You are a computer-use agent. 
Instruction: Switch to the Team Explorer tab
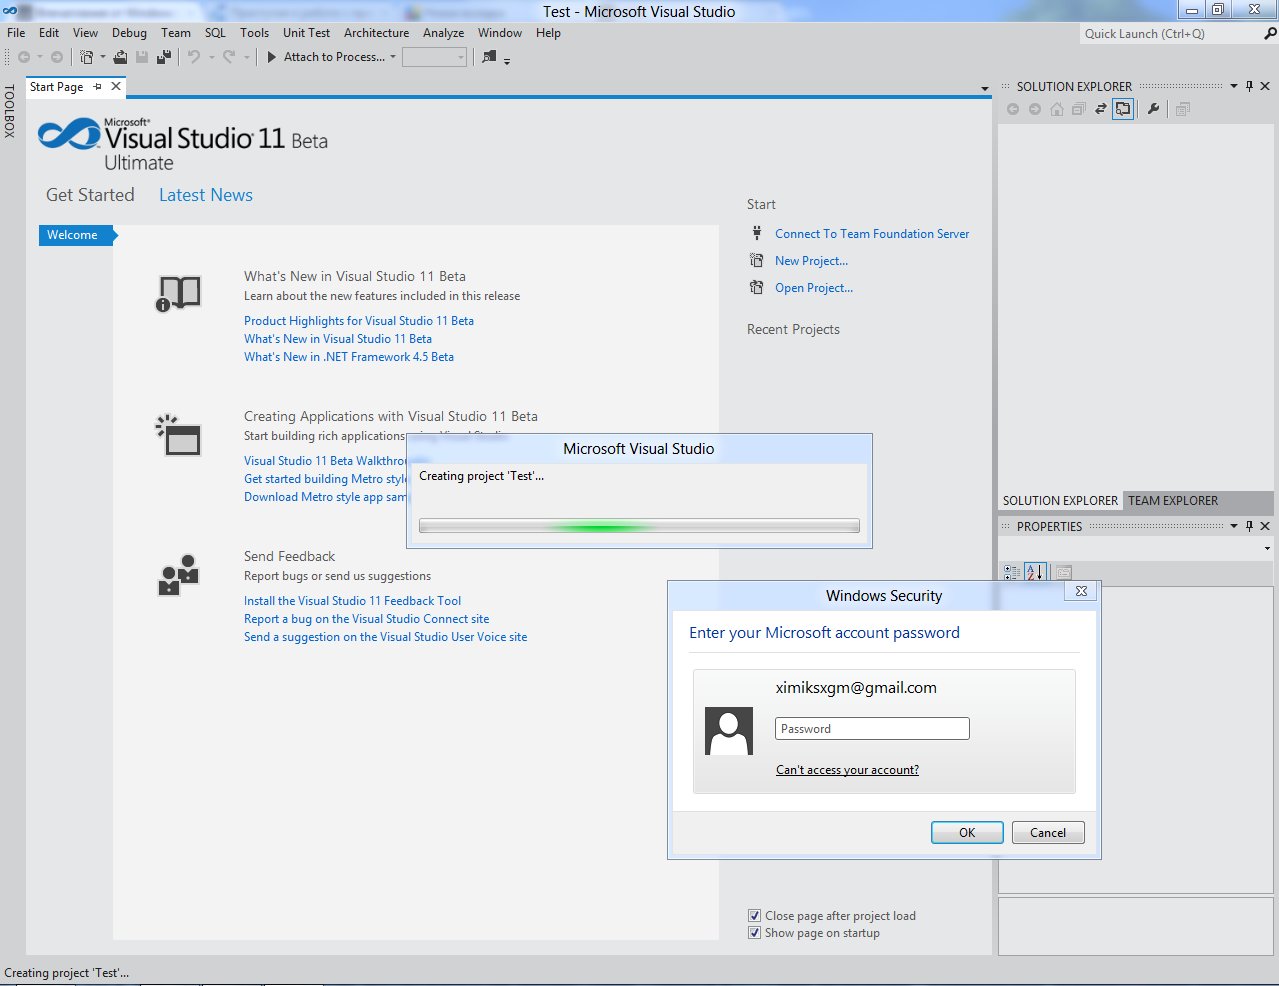[x=1172, y=501]
